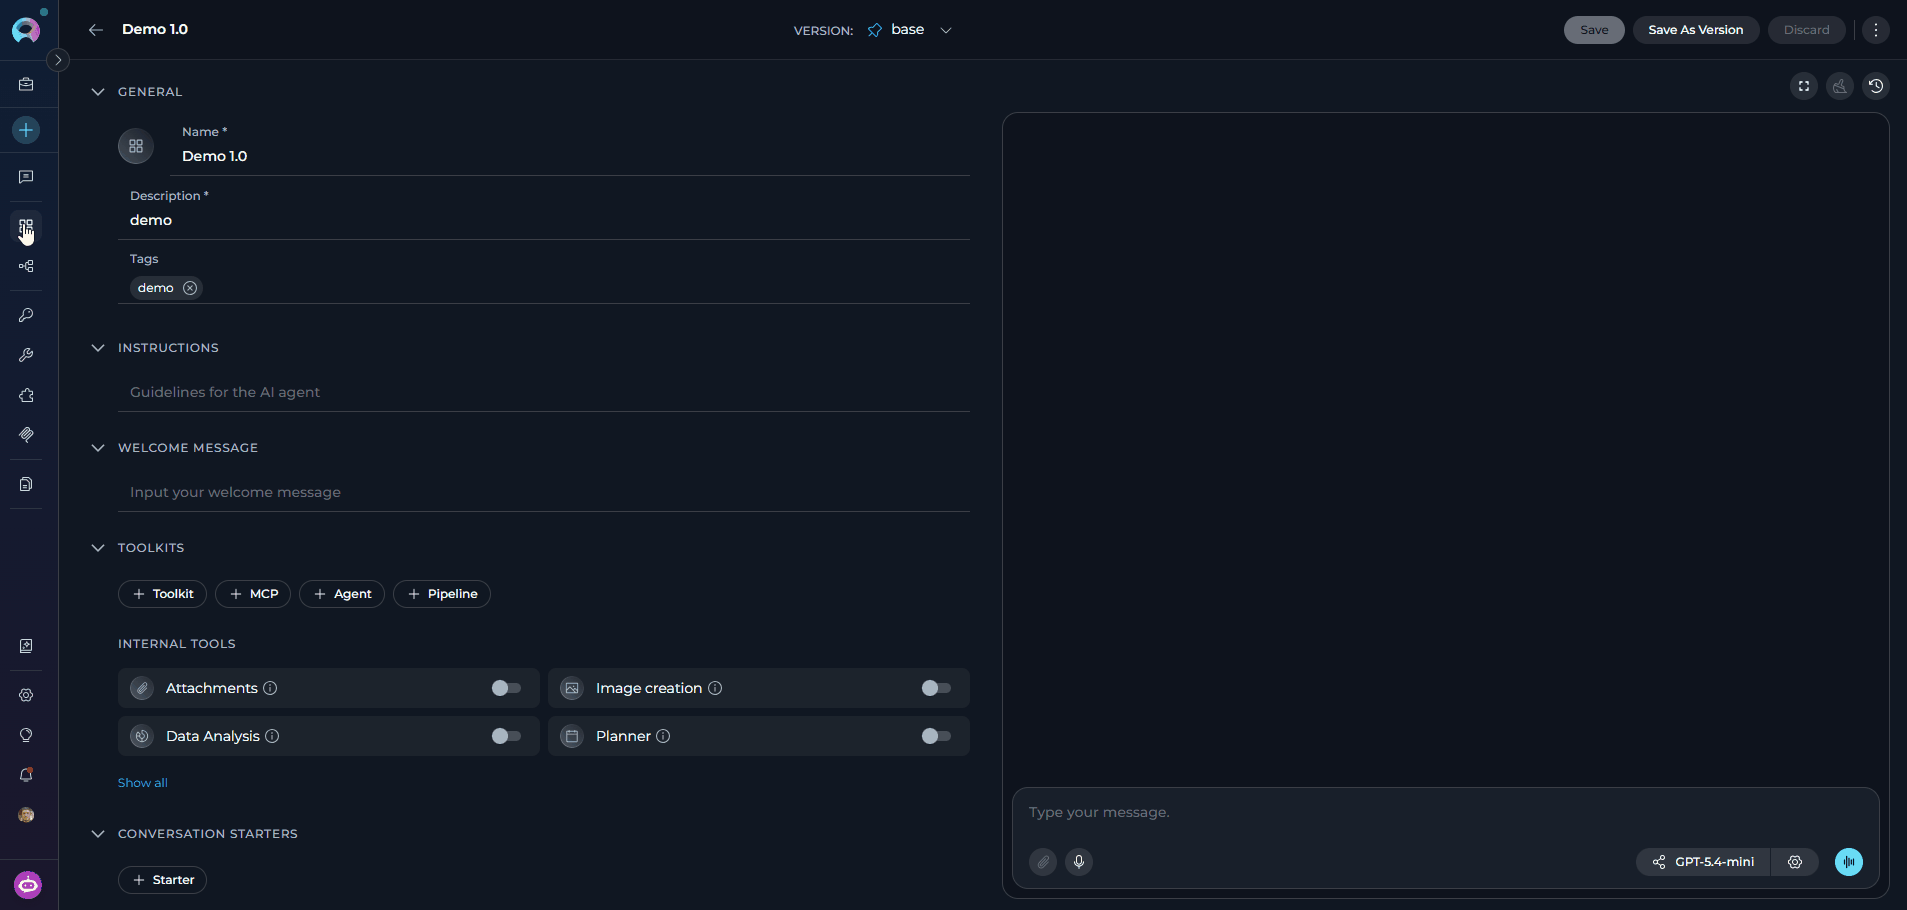Click info icon next to Image creation
The width and height of the screenshot is (1907, 910).
pyautogui.click(x=715, y=688)
